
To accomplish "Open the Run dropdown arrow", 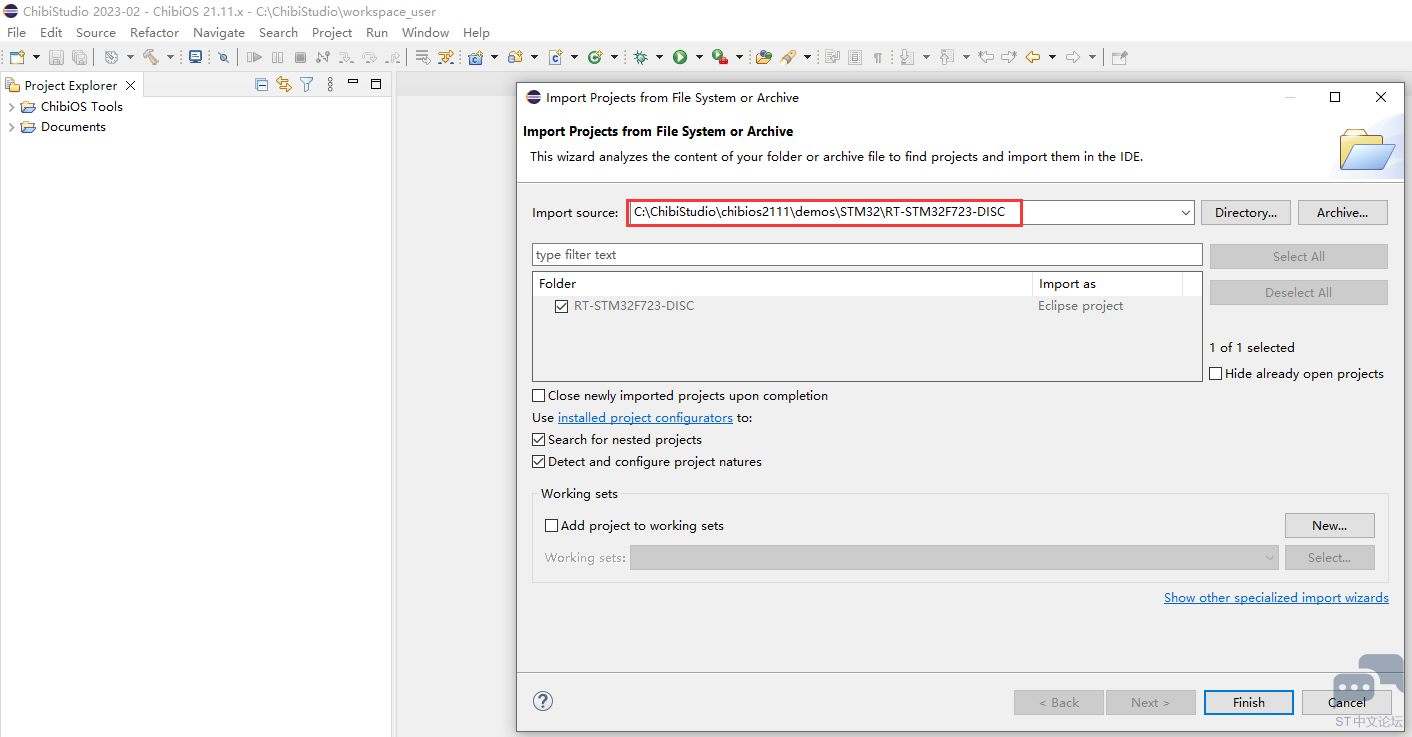I will pos(698,57).
